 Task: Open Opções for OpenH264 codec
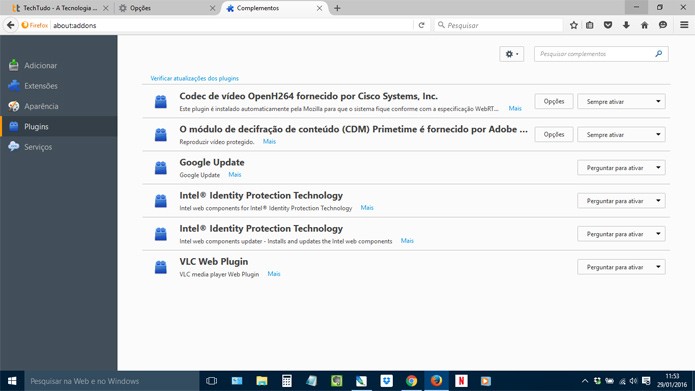(x=554, y=102)
